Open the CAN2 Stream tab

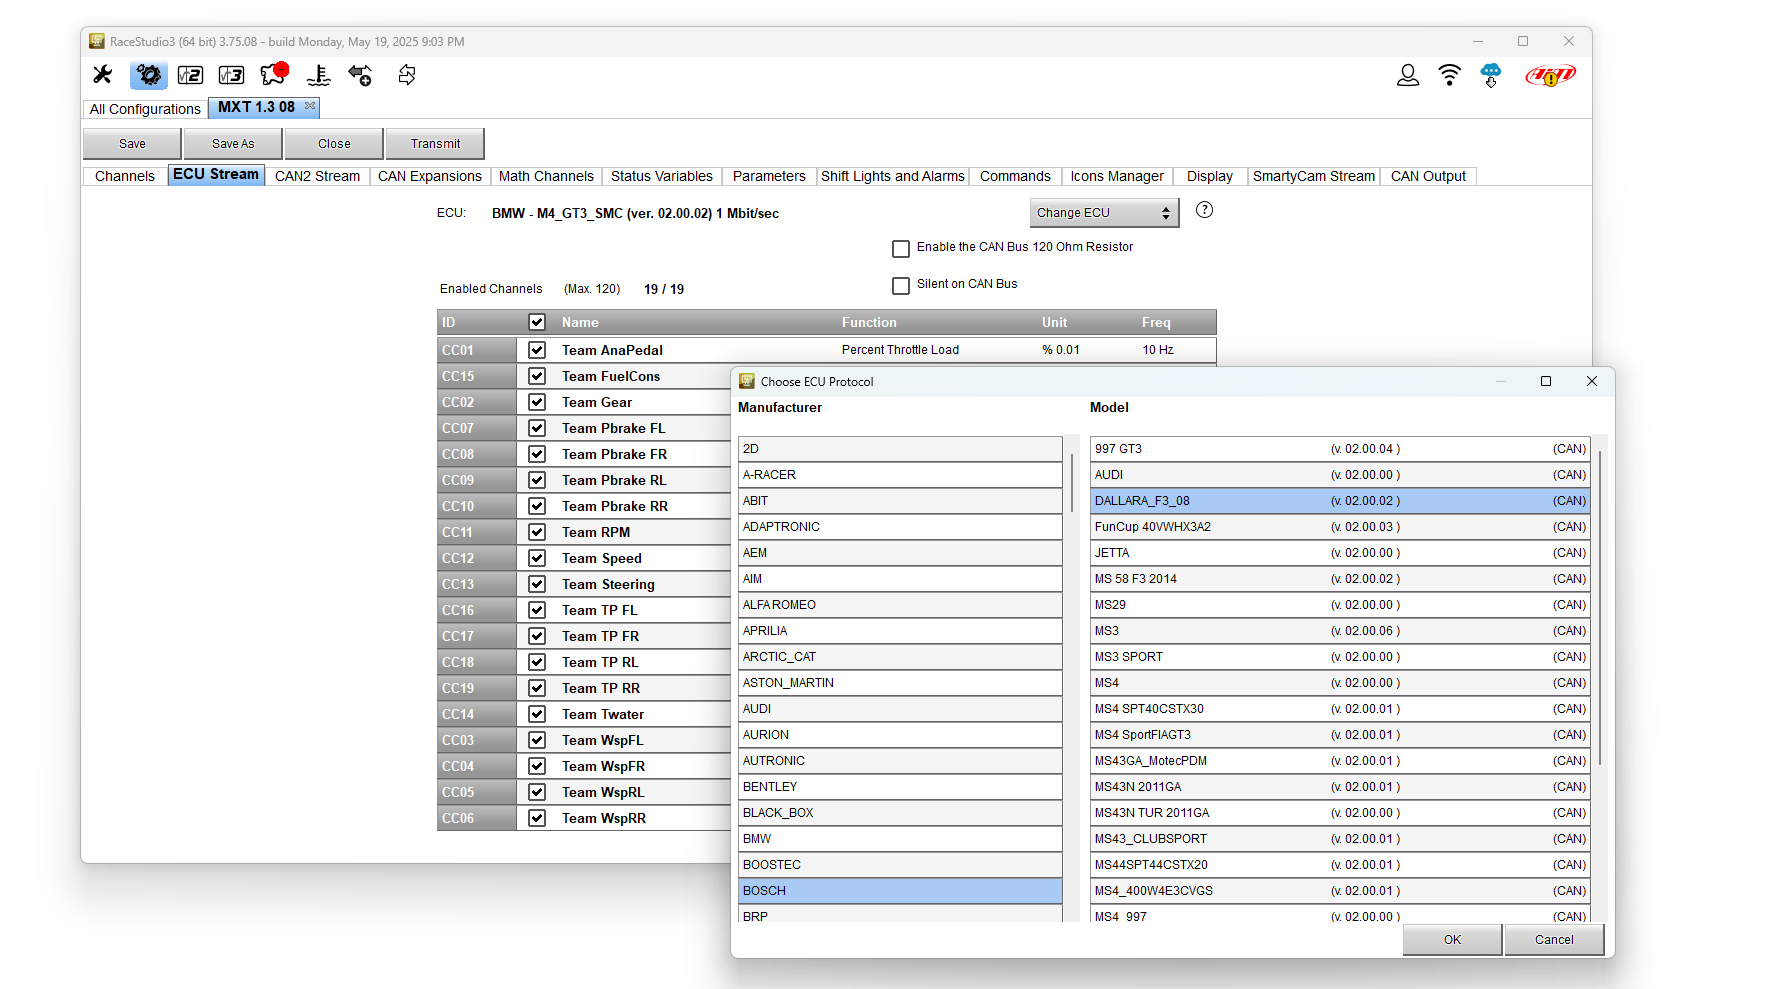click(317, 176)
